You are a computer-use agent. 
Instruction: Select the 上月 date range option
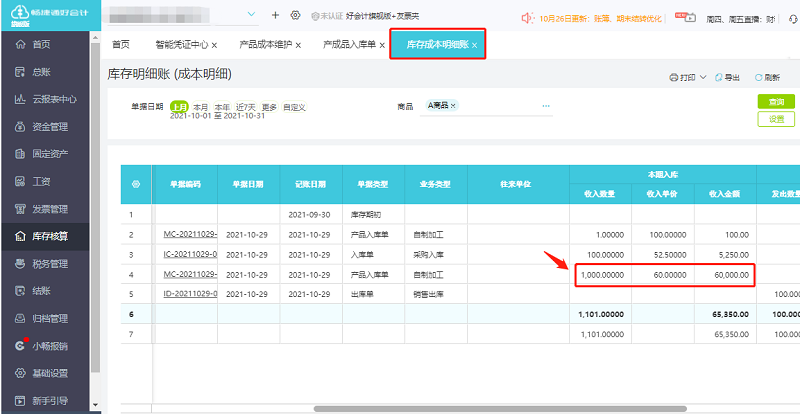click(x=179, y=106)
